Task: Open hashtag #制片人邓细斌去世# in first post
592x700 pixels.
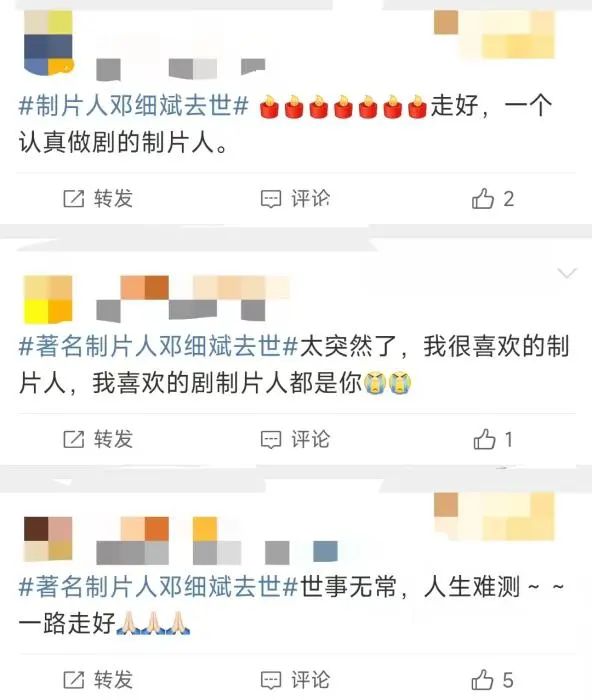Action: (133, 106)
